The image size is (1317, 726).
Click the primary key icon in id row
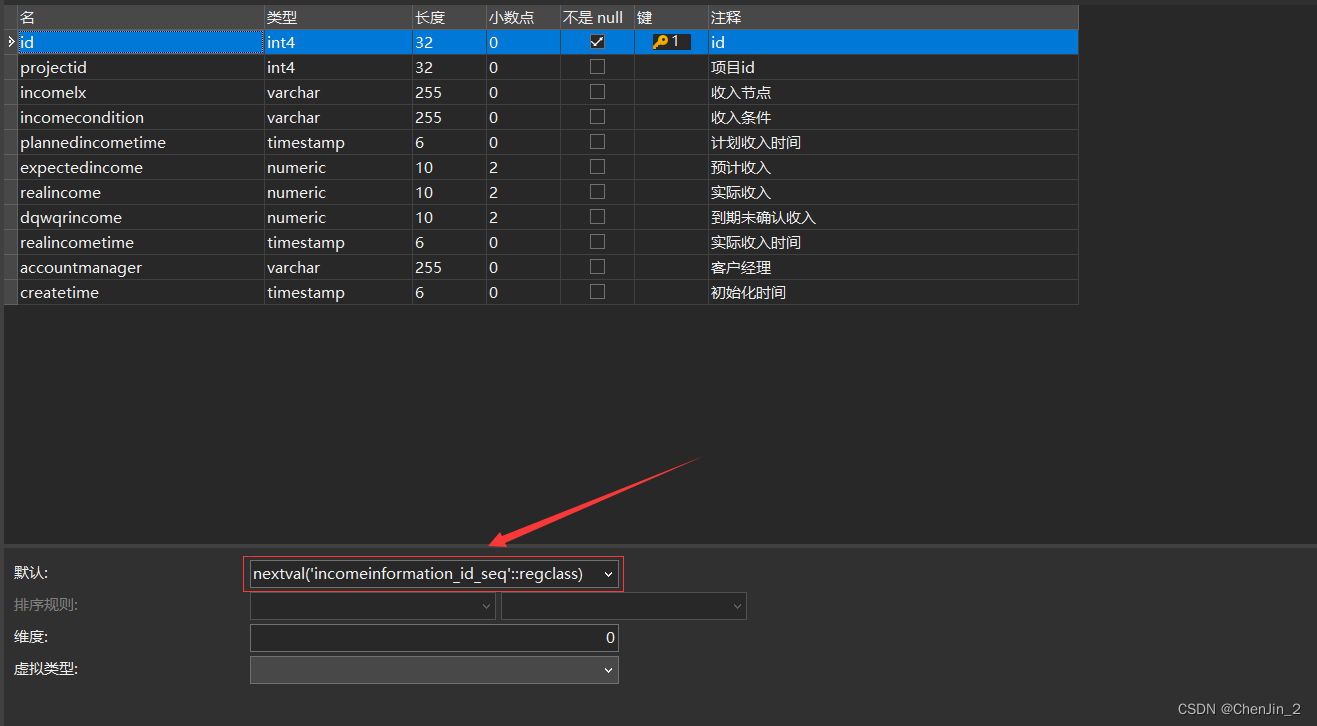point(661,42)
